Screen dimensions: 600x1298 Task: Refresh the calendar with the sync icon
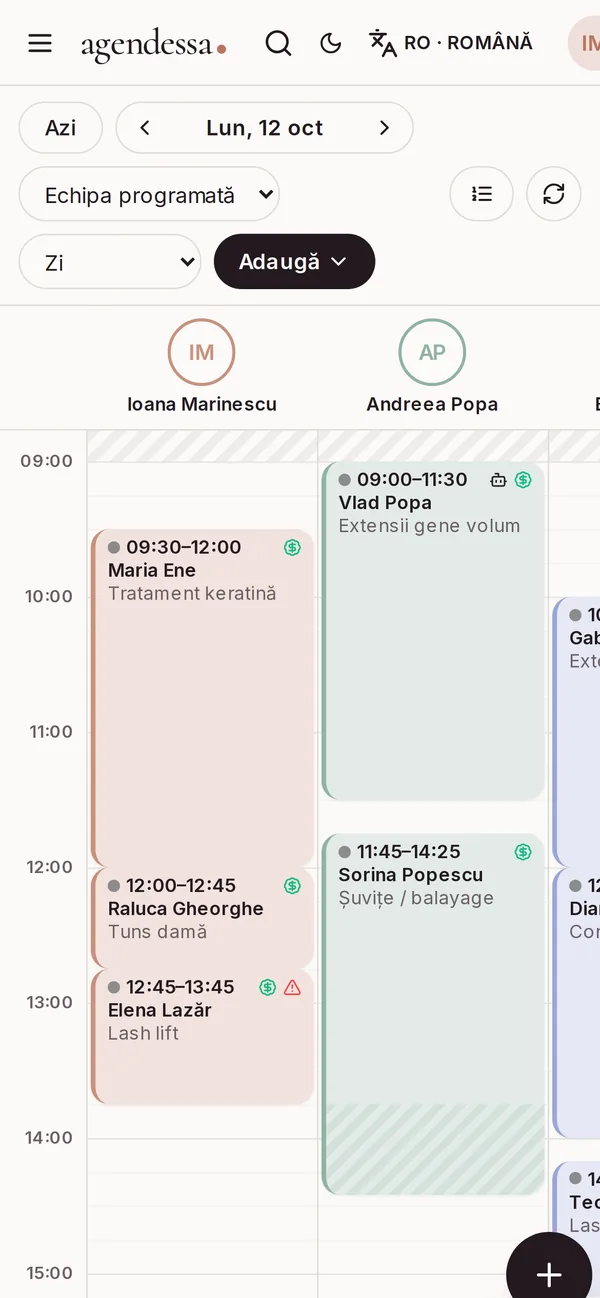point(554,194)
